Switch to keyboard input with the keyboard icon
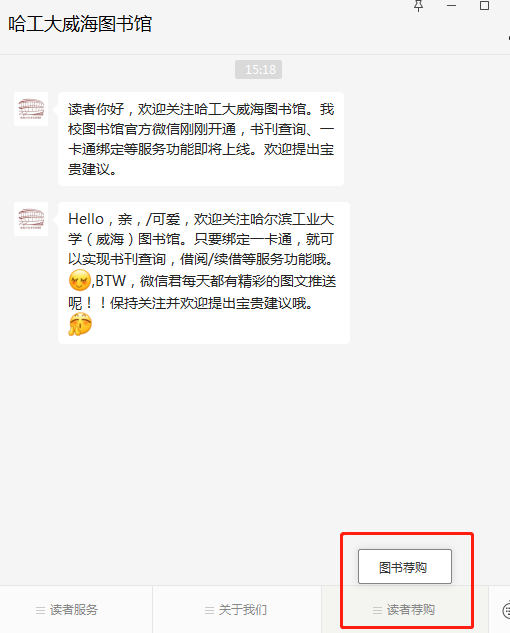The image size is (510, 633). [506, 610]
